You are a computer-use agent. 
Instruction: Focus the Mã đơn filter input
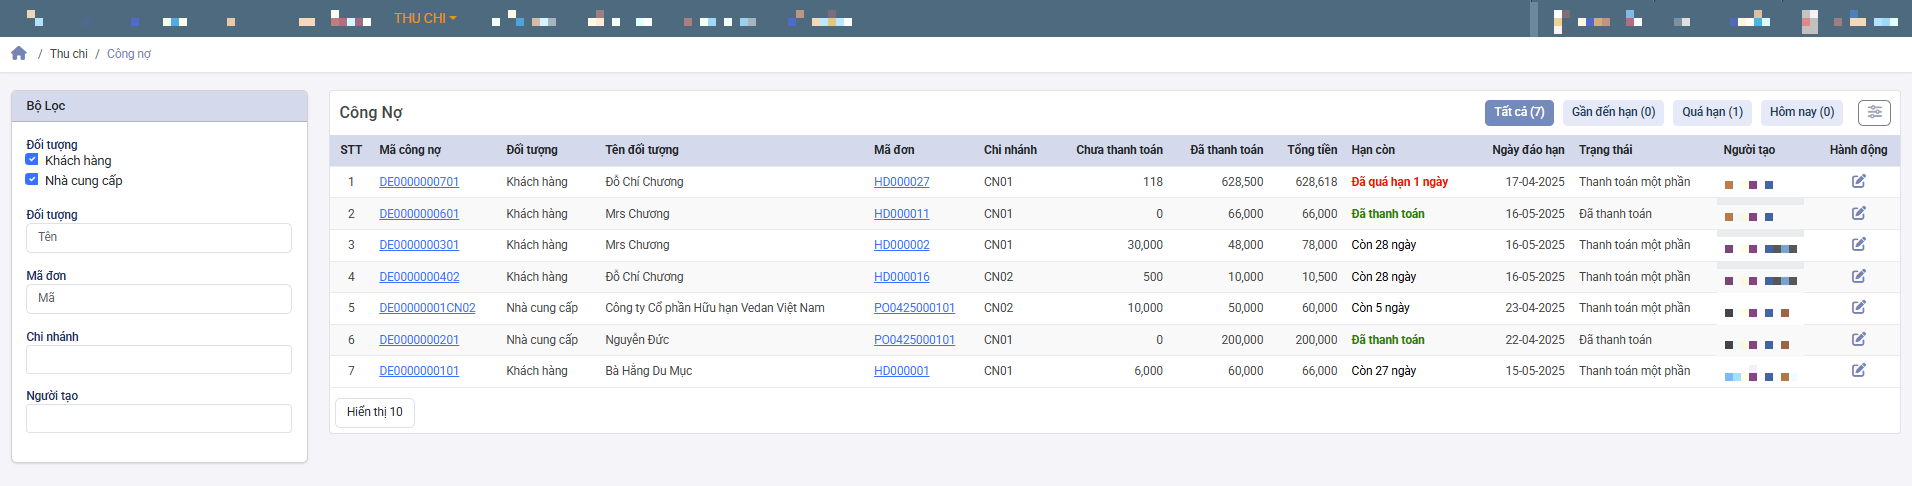159,298
